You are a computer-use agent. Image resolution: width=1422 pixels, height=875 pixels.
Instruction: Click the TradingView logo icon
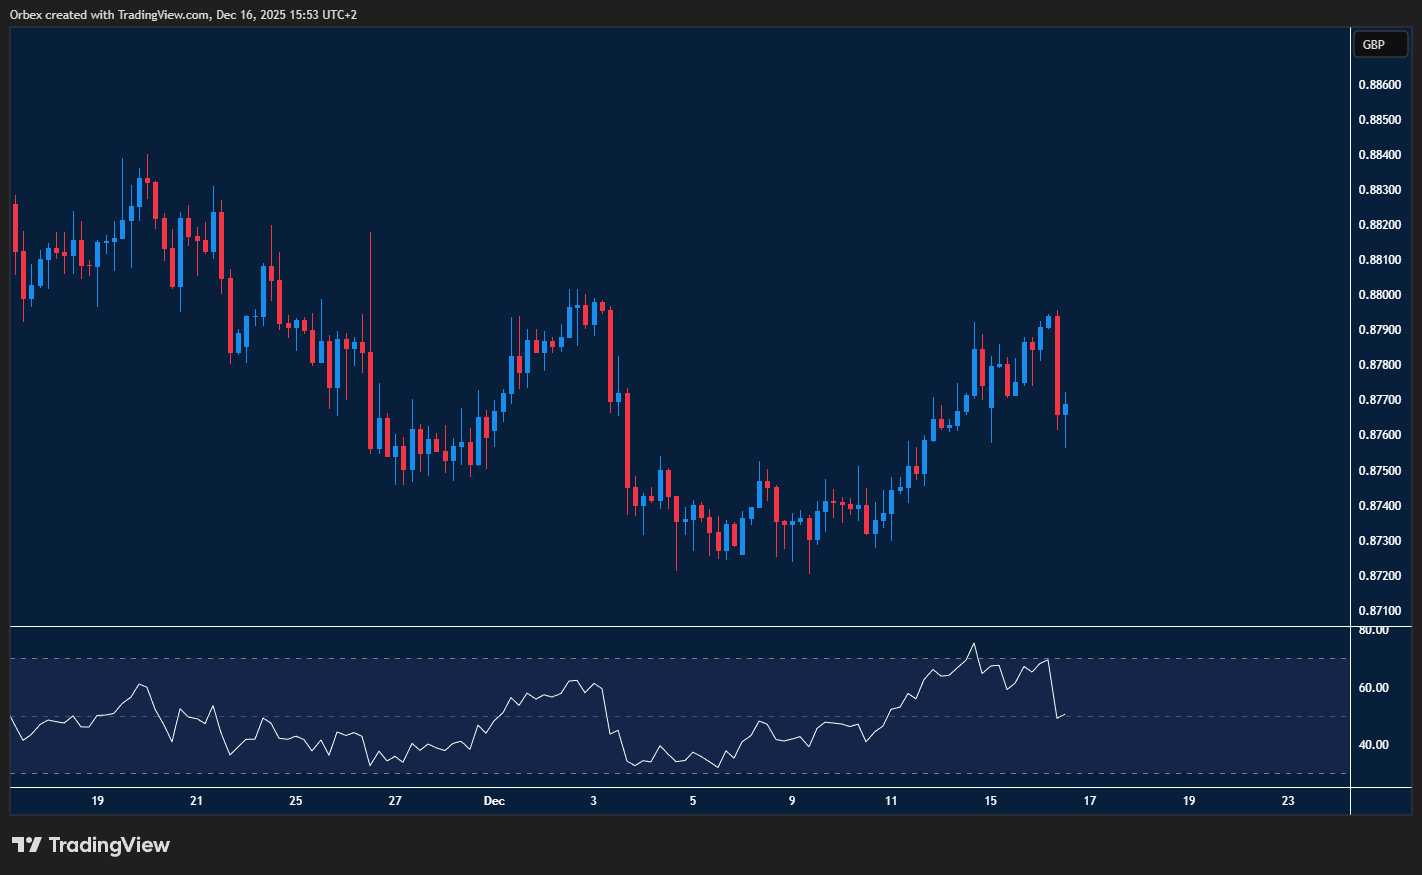[30, 845]
